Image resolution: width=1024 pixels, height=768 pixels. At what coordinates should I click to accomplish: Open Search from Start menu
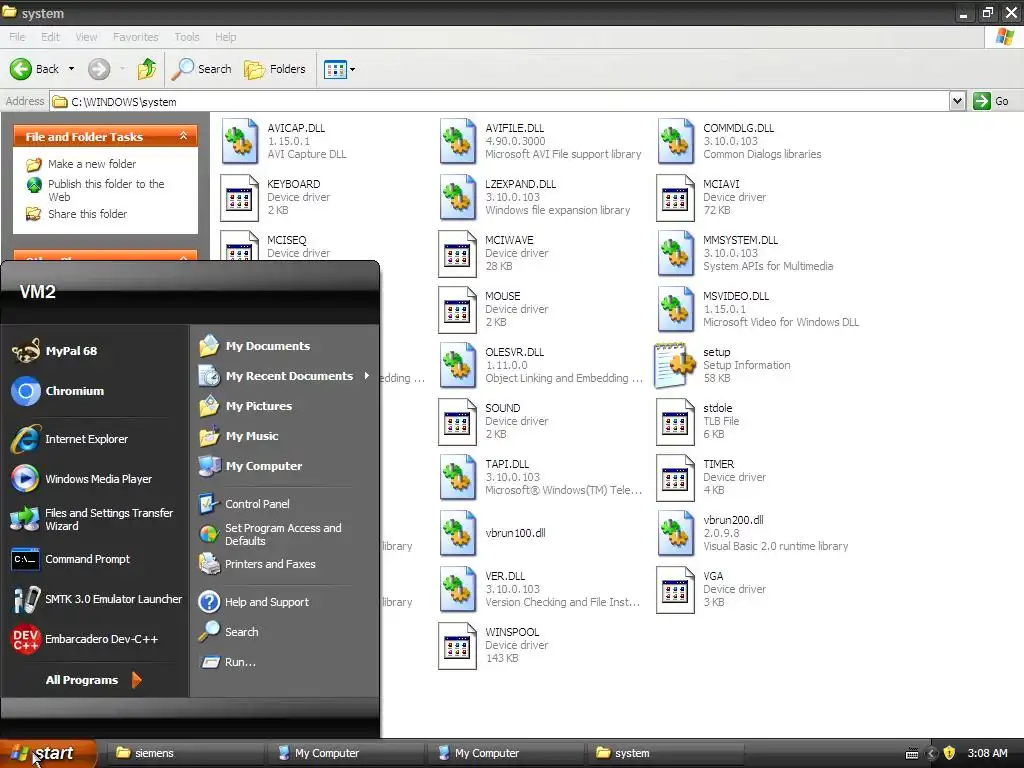click(x=229, y=632)
